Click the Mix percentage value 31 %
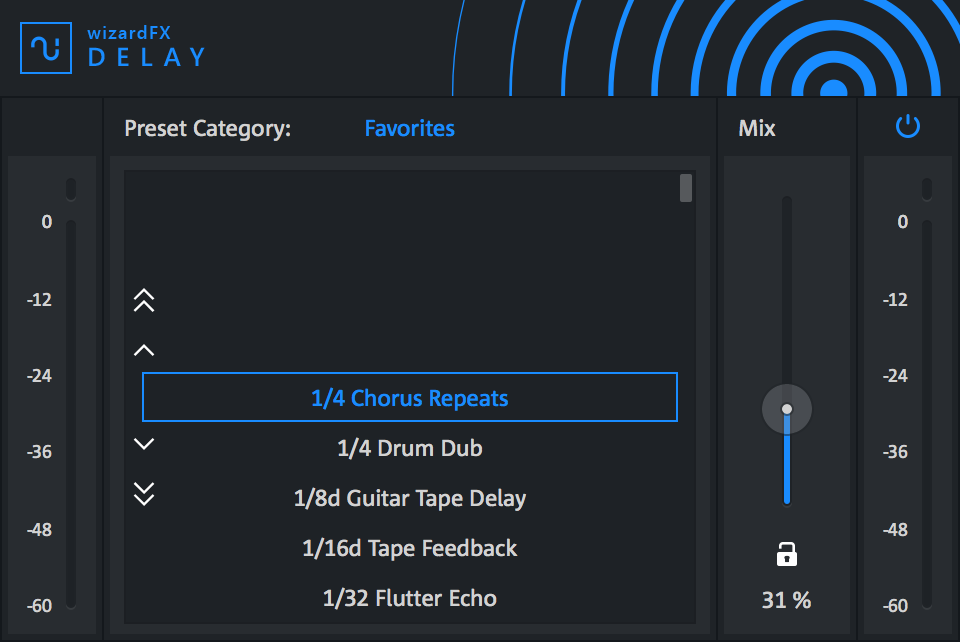This screenshot has height=642, width=960. click(x=786, y=600)
